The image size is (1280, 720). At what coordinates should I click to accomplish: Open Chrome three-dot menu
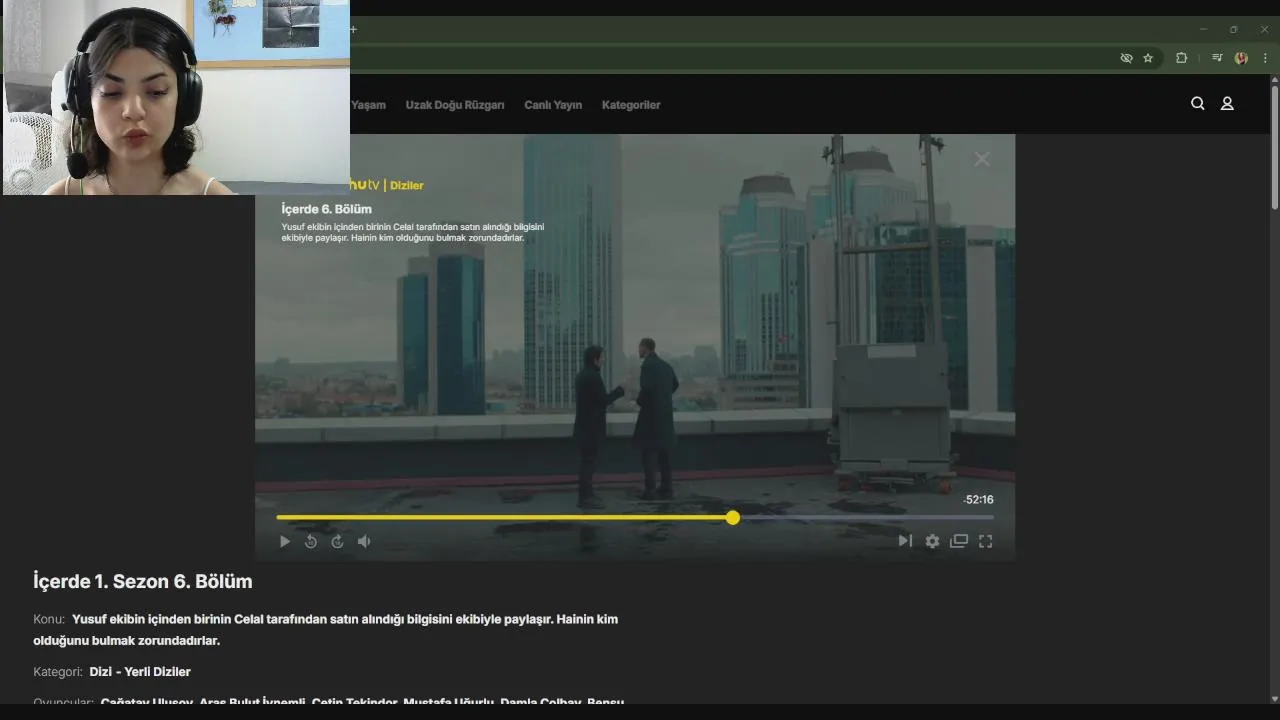pos(1265,58)
